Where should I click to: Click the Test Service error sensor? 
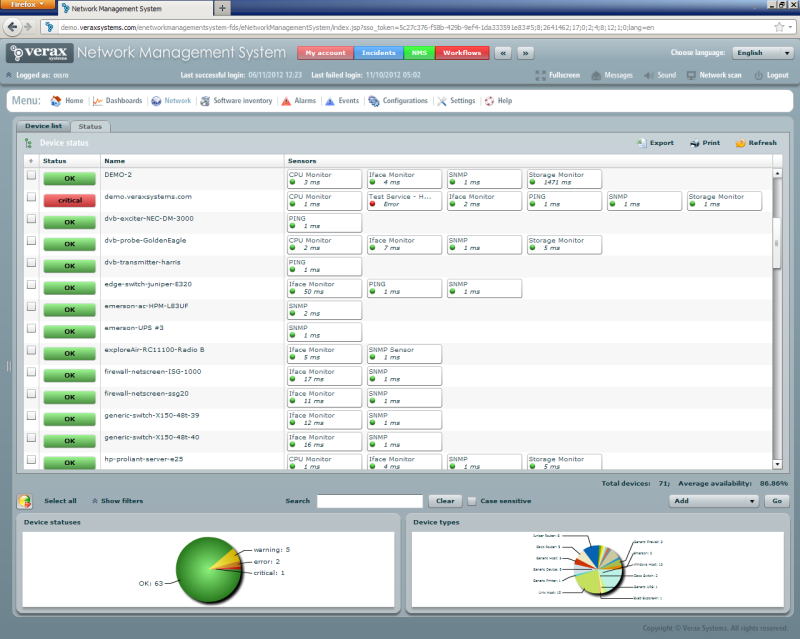(x=405, y=201)
